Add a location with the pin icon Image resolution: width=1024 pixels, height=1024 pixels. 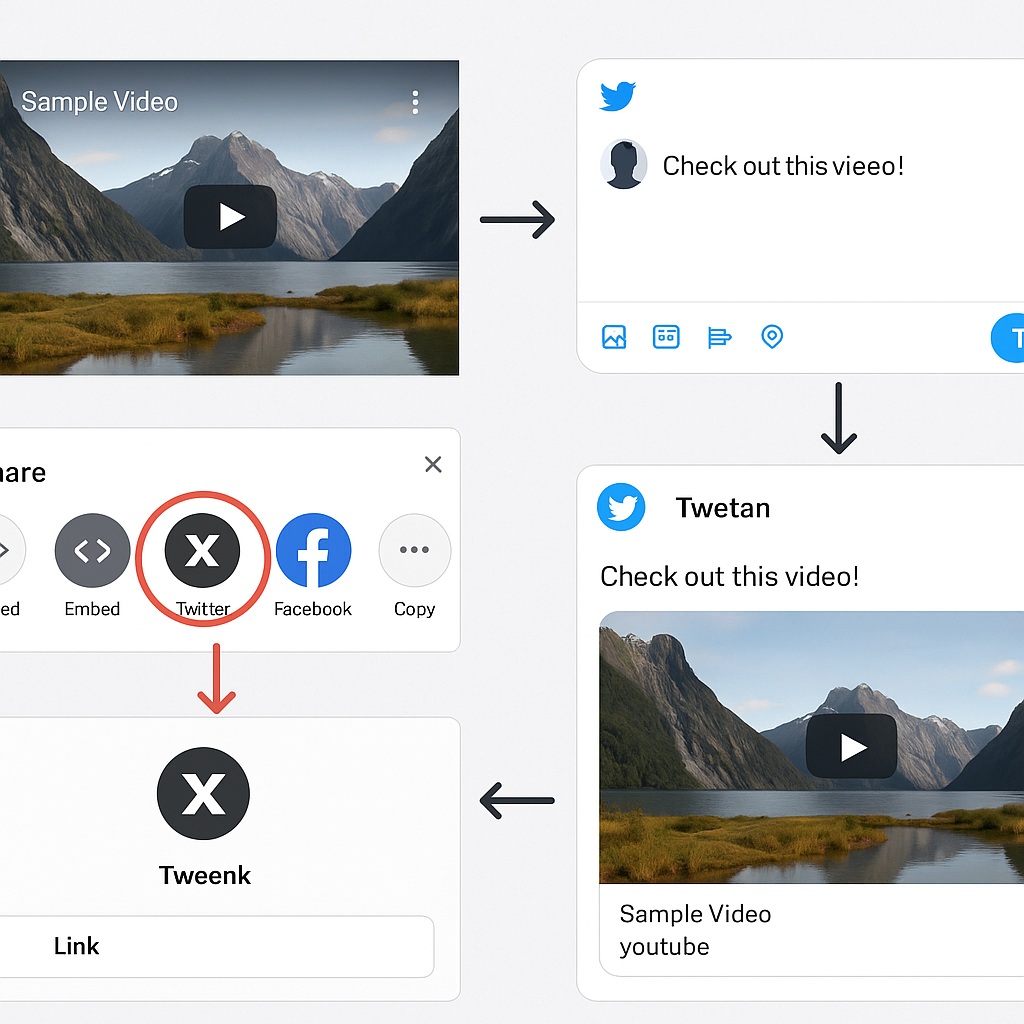[772, 337]
